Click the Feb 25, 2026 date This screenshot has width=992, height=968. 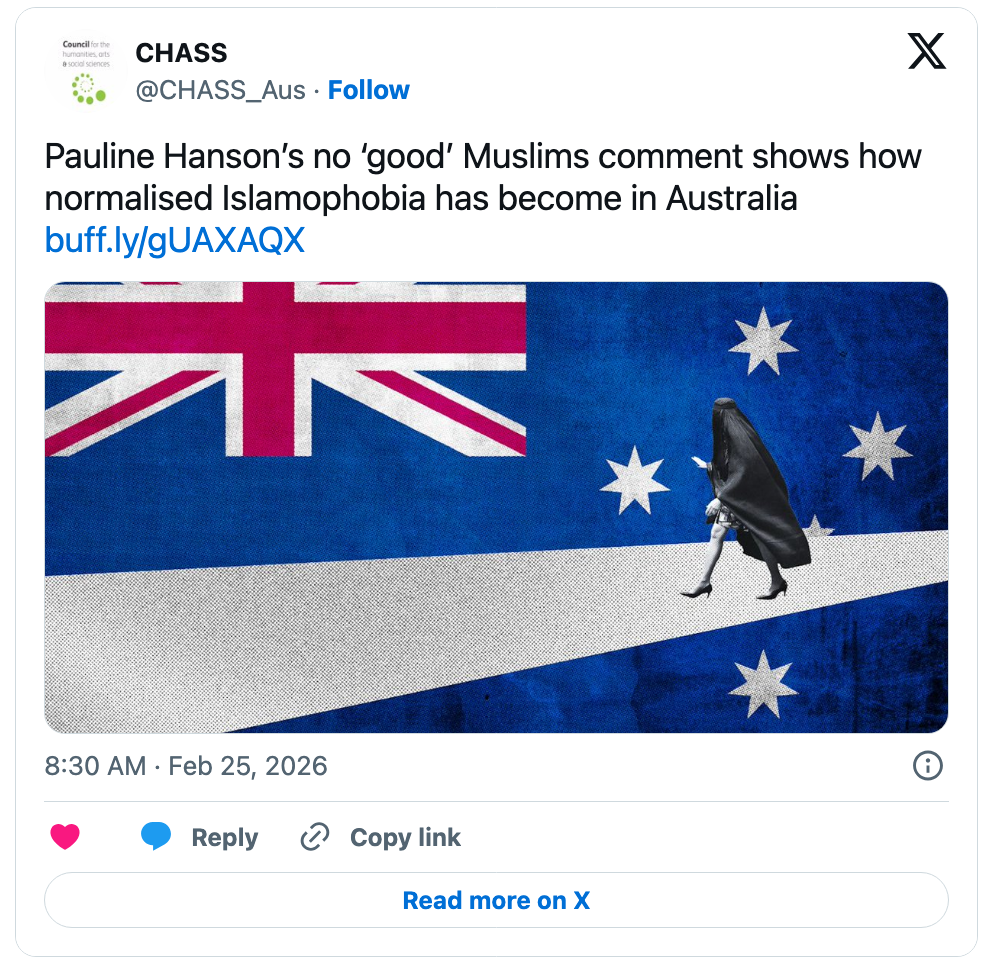pos(248,767)
